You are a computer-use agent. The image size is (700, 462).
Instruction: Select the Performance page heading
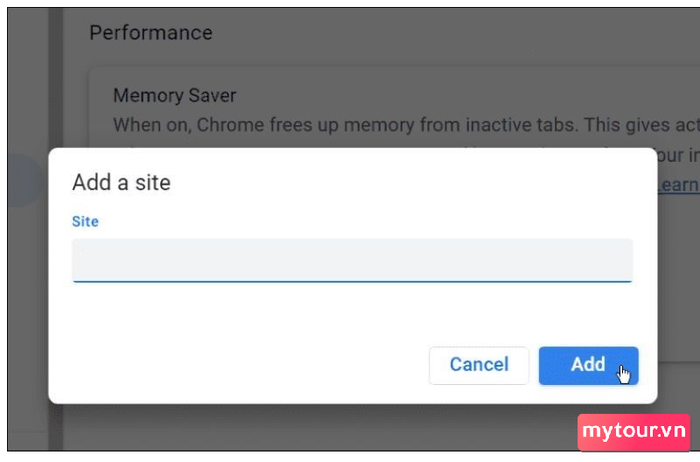pyautogui.click(x=151, y=33)
